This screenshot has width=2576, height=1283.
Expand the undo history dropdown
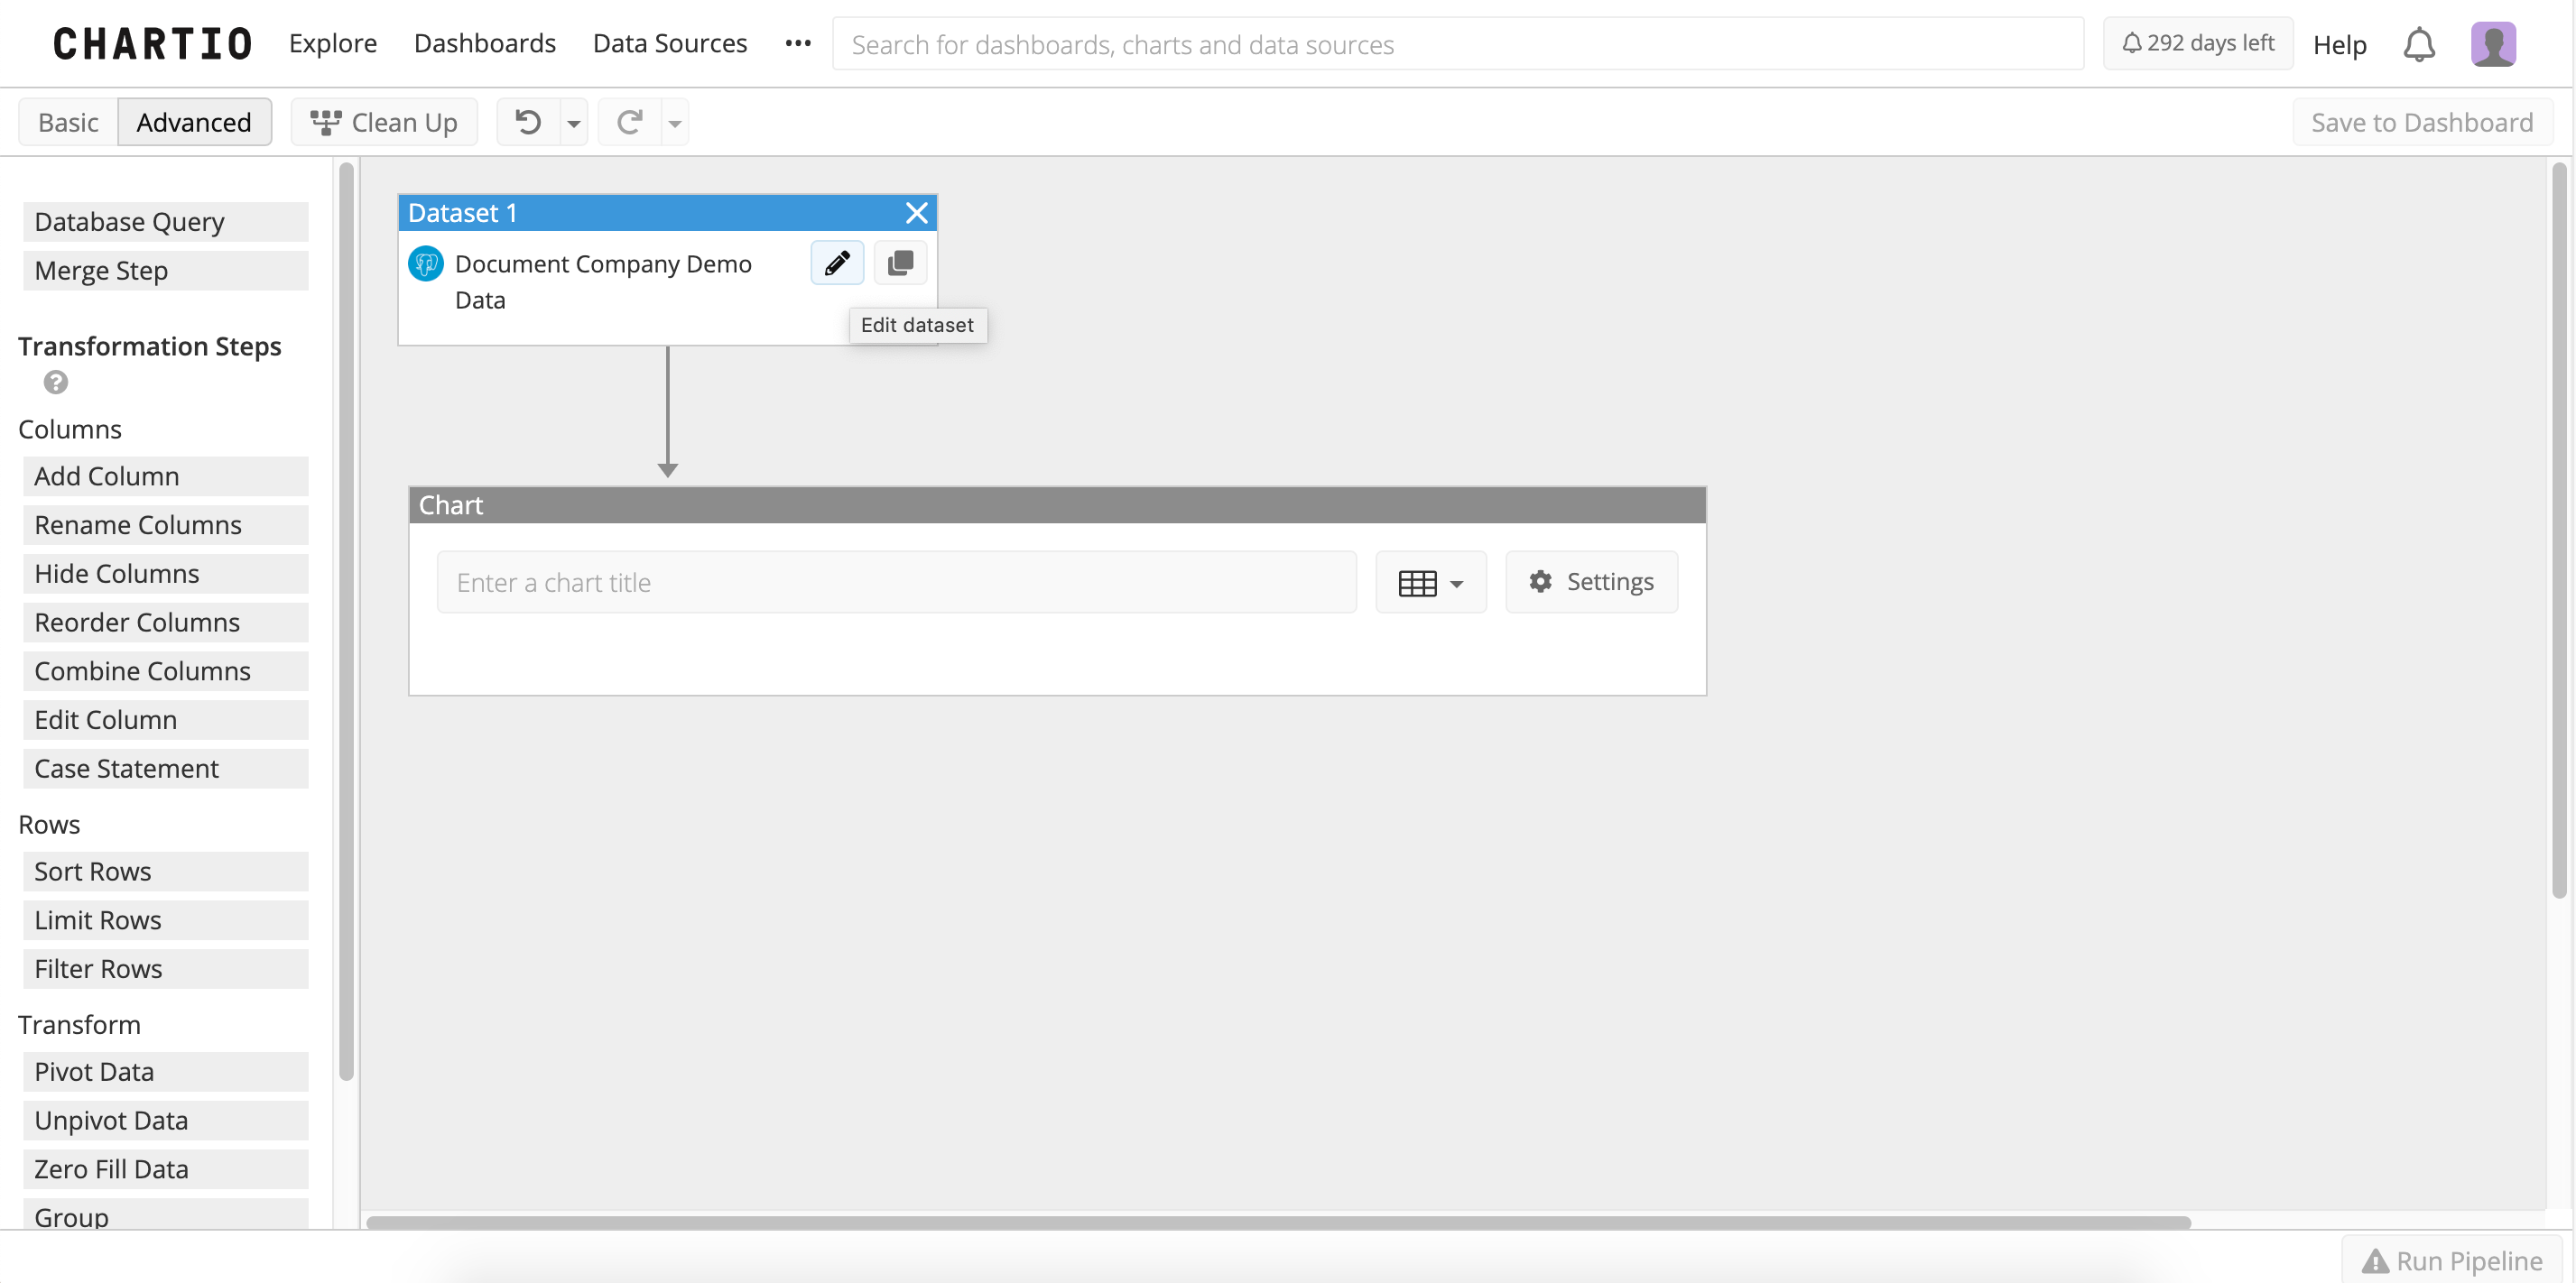(x=574, y=123)
